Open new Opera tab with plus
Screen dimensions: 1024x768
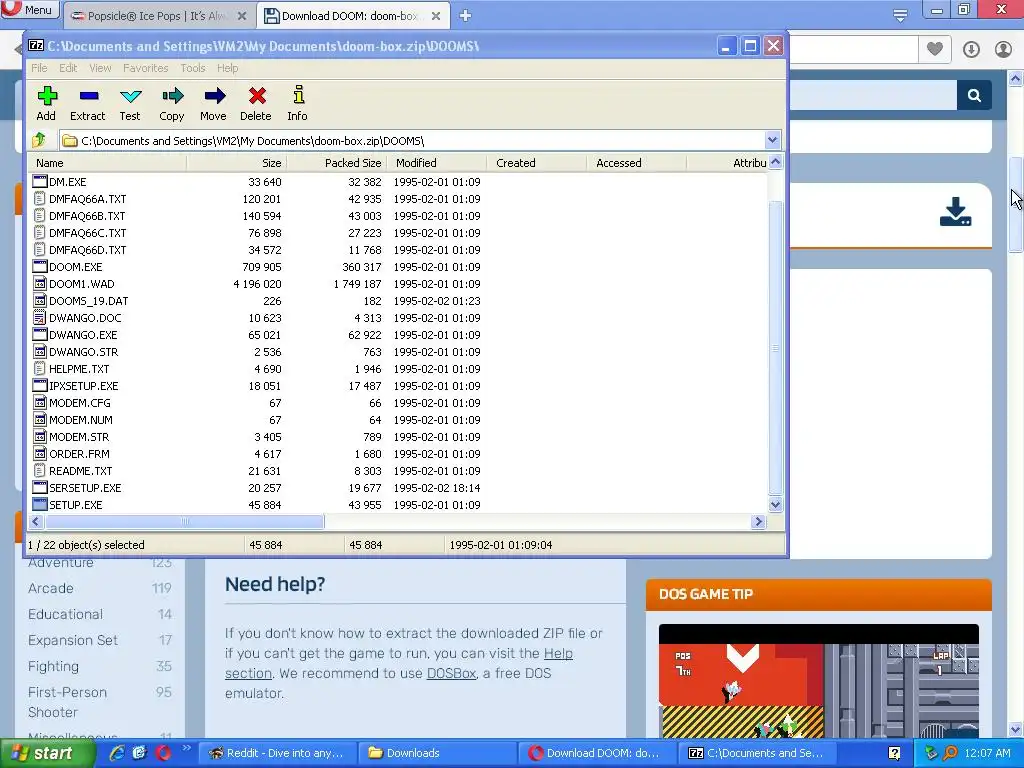pyautogui.click(x=465, y=16)
